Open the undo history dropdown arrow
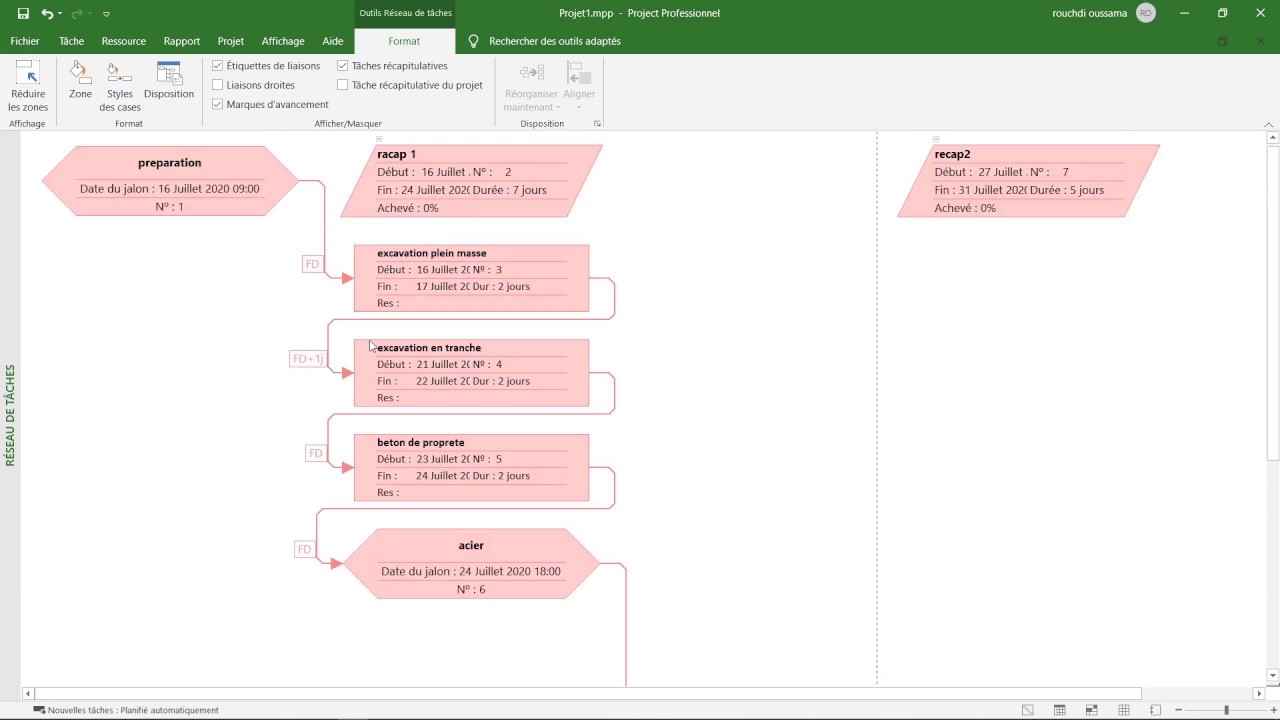The image size is (1280, 720). [60, 14]
